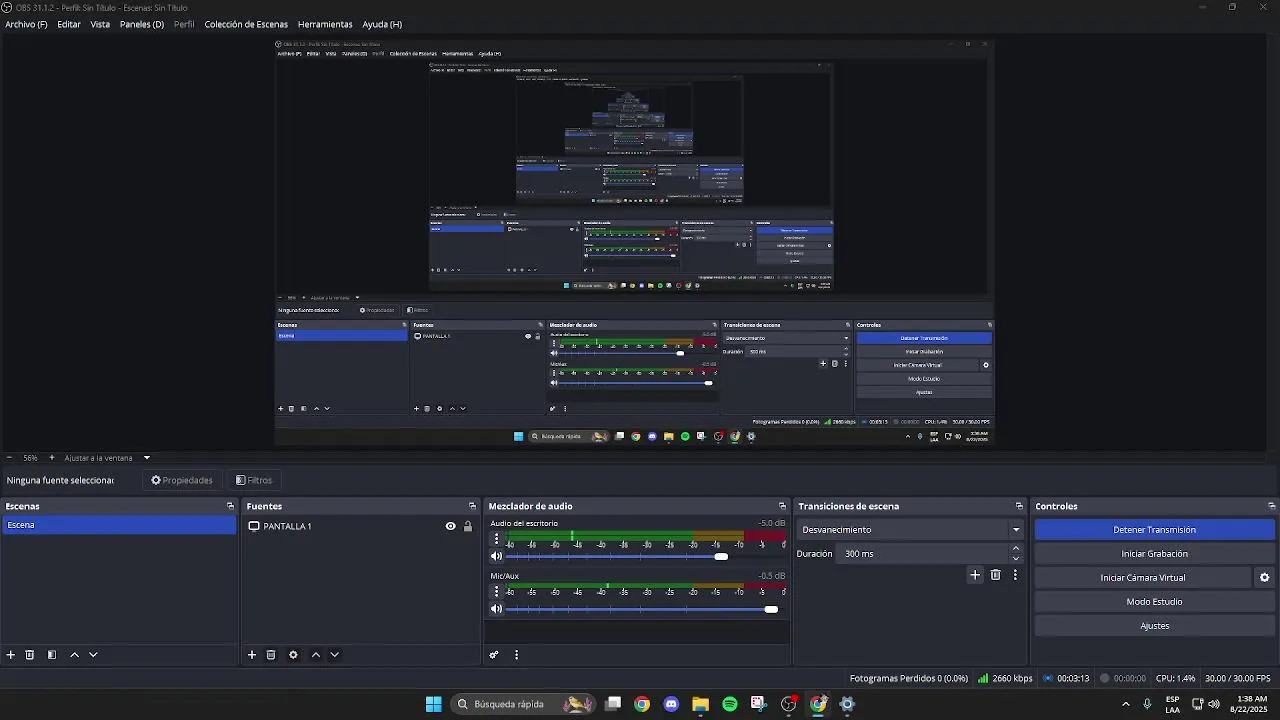1280x720 pixels.
Task: Open Ajustar a la ventana scaling dropdown
Action: point(107,458)
